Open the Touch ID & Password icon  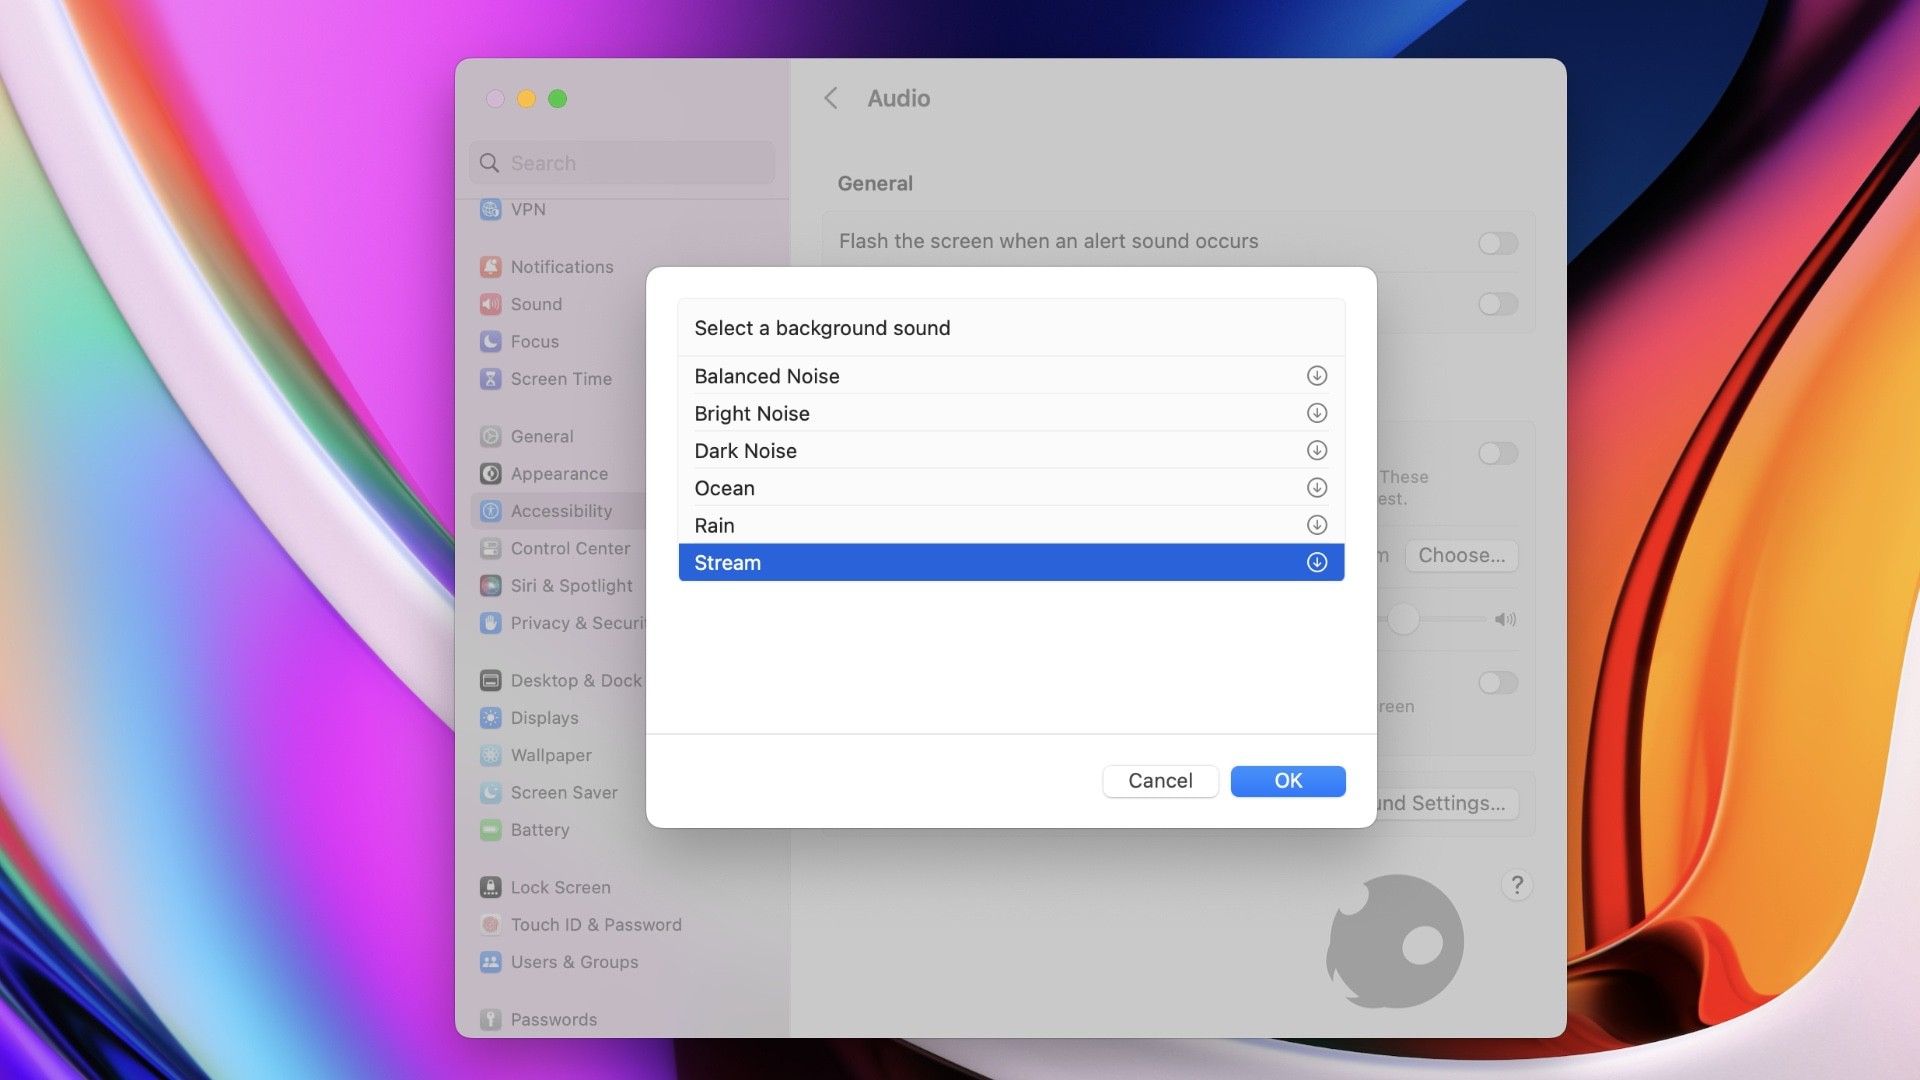491,924
